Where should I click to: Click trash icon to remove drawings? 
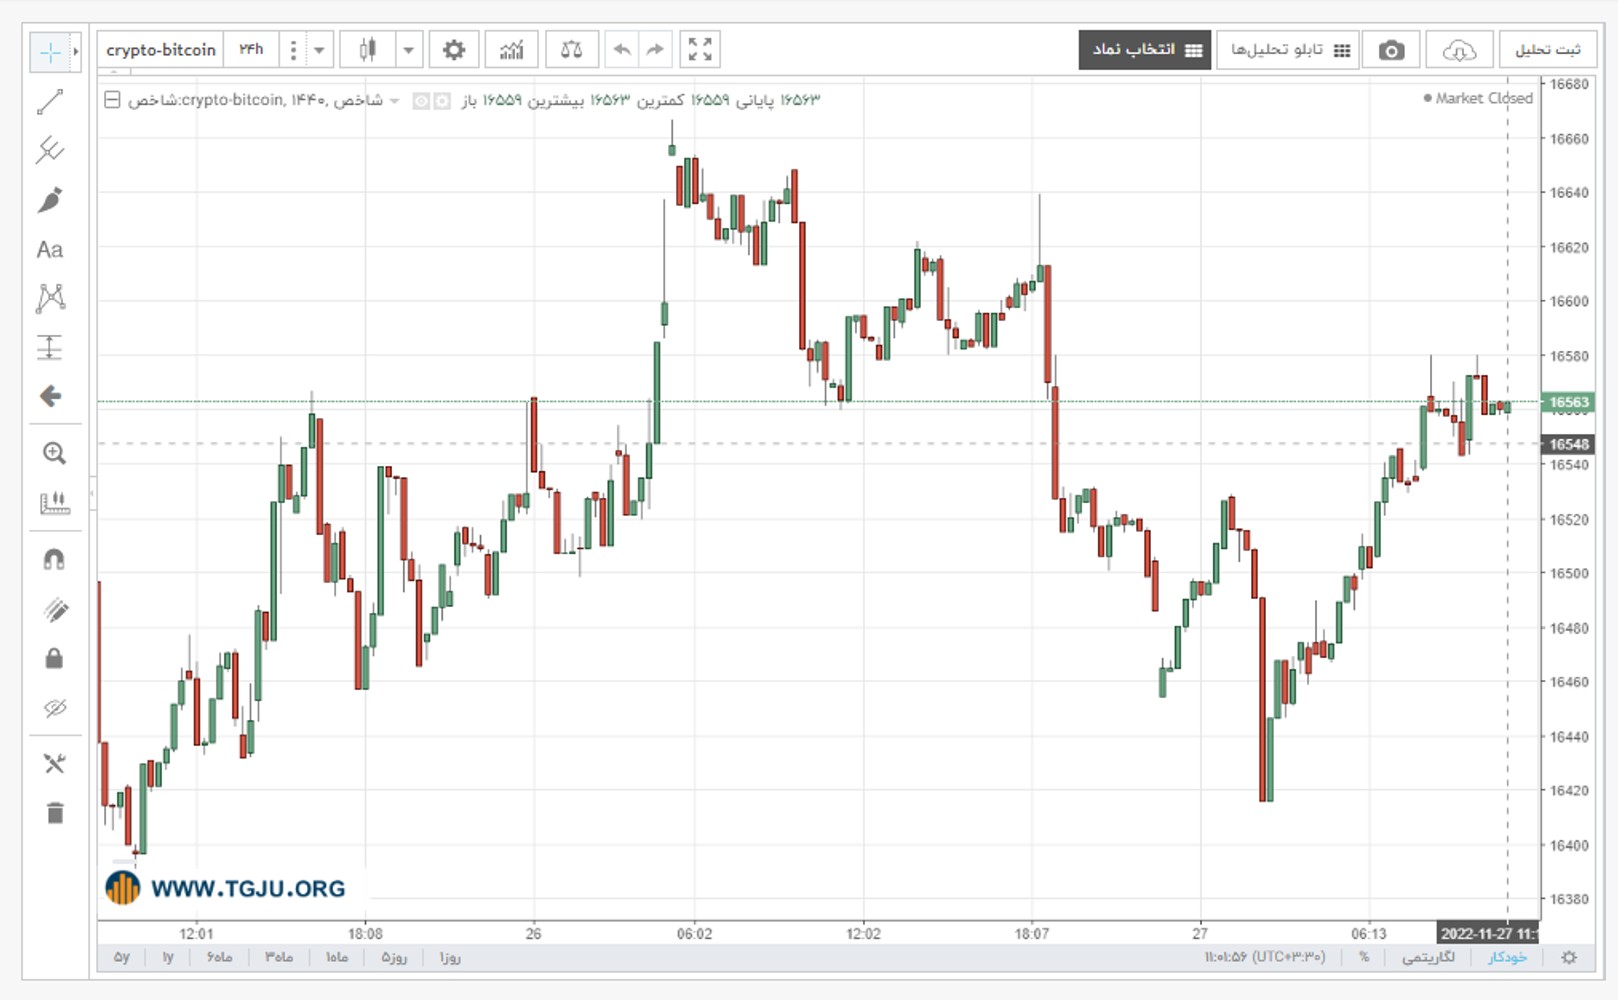coord(54,813)
